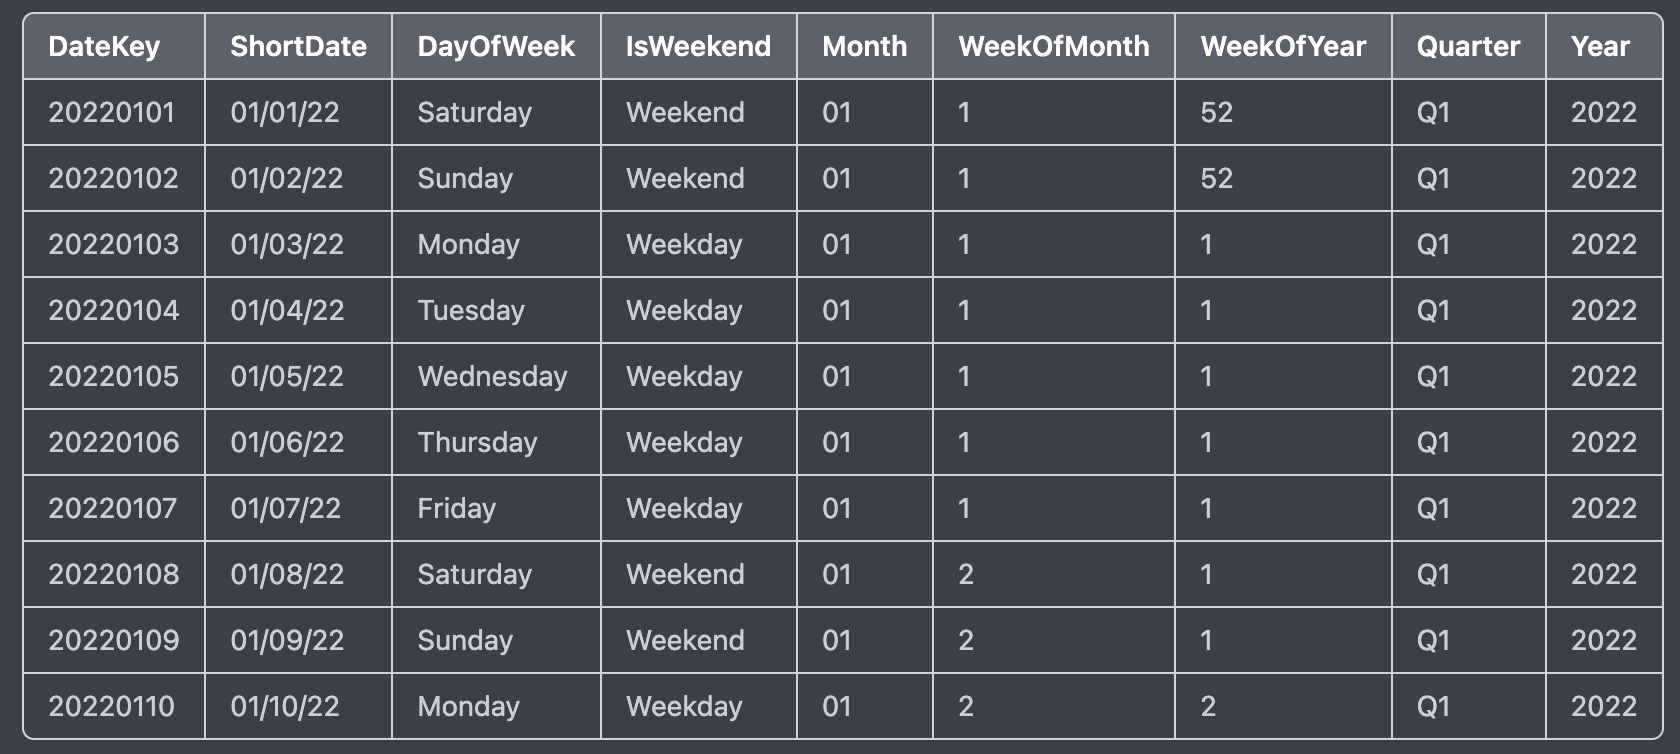Select the 20220110 DateKey cell

[x=111, y=706]
